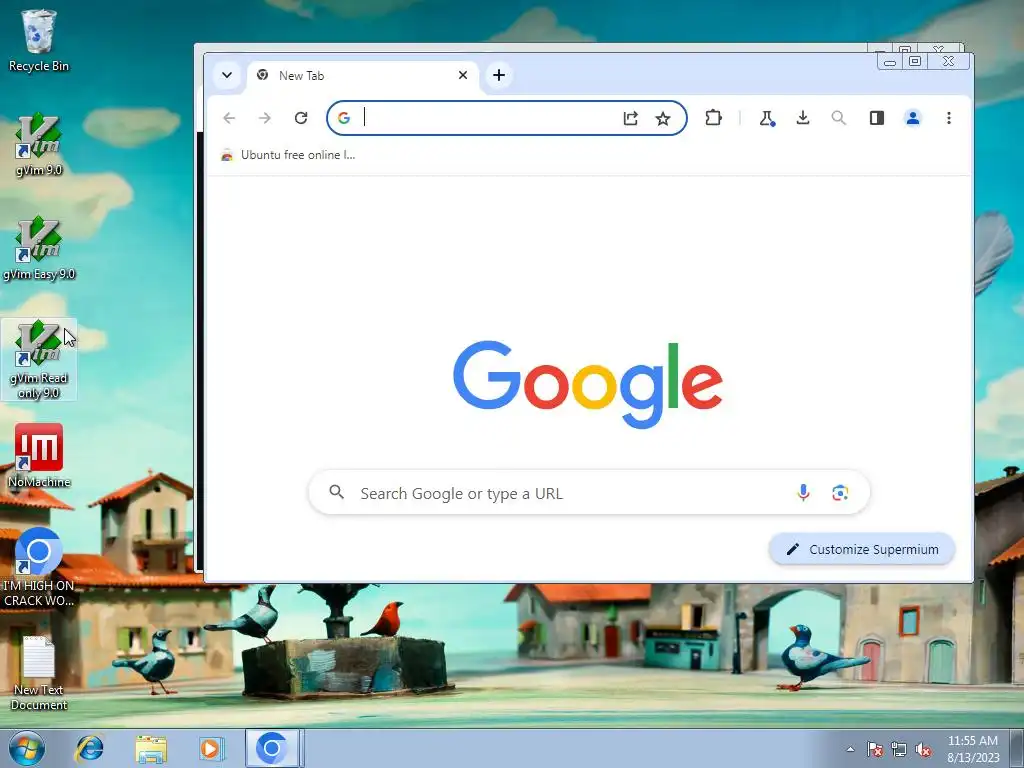This screenshot has width=1024, height=768.
Task: Expand the tab search chevron
Action: tap(227, 75)
